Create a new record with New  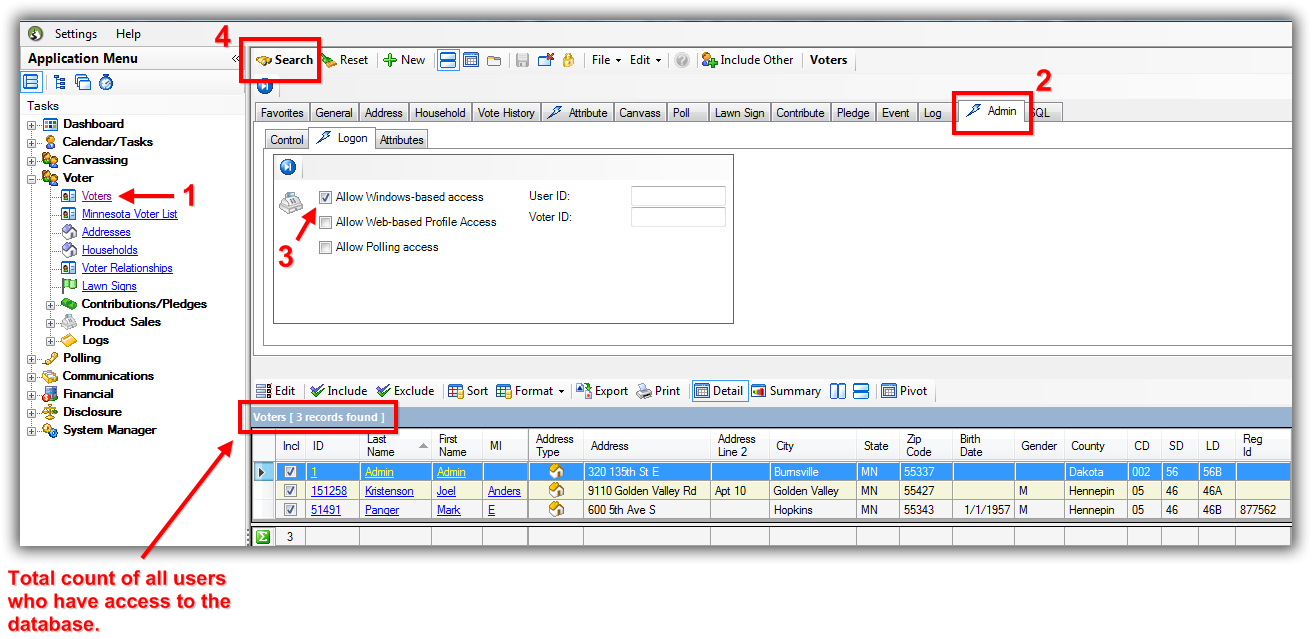[404, 60]
